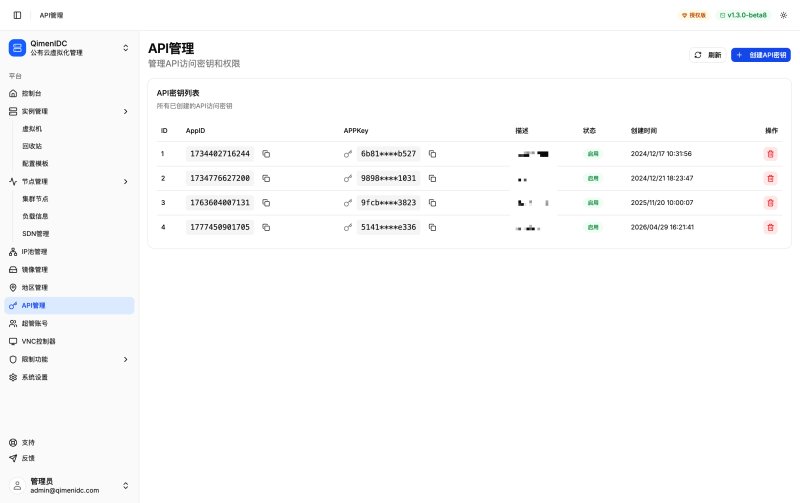Image resolution: width=800 pixels, height=503 pixels.
Task: Delete API key with ID 2
Action: click(x=770, y=178)
